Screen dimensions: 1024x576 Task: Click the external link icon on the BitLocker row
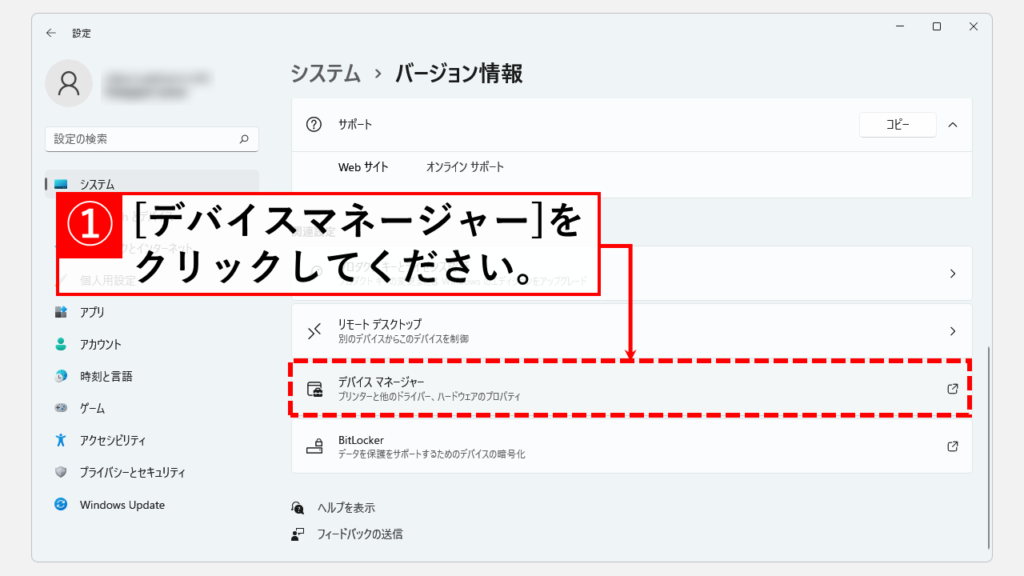(952, 446)
